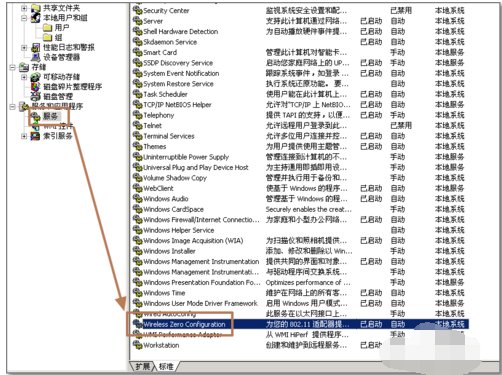Collapse the 本地用户和组 tree node
Viewport: 502px width, 375px height.
coord(24,18)
